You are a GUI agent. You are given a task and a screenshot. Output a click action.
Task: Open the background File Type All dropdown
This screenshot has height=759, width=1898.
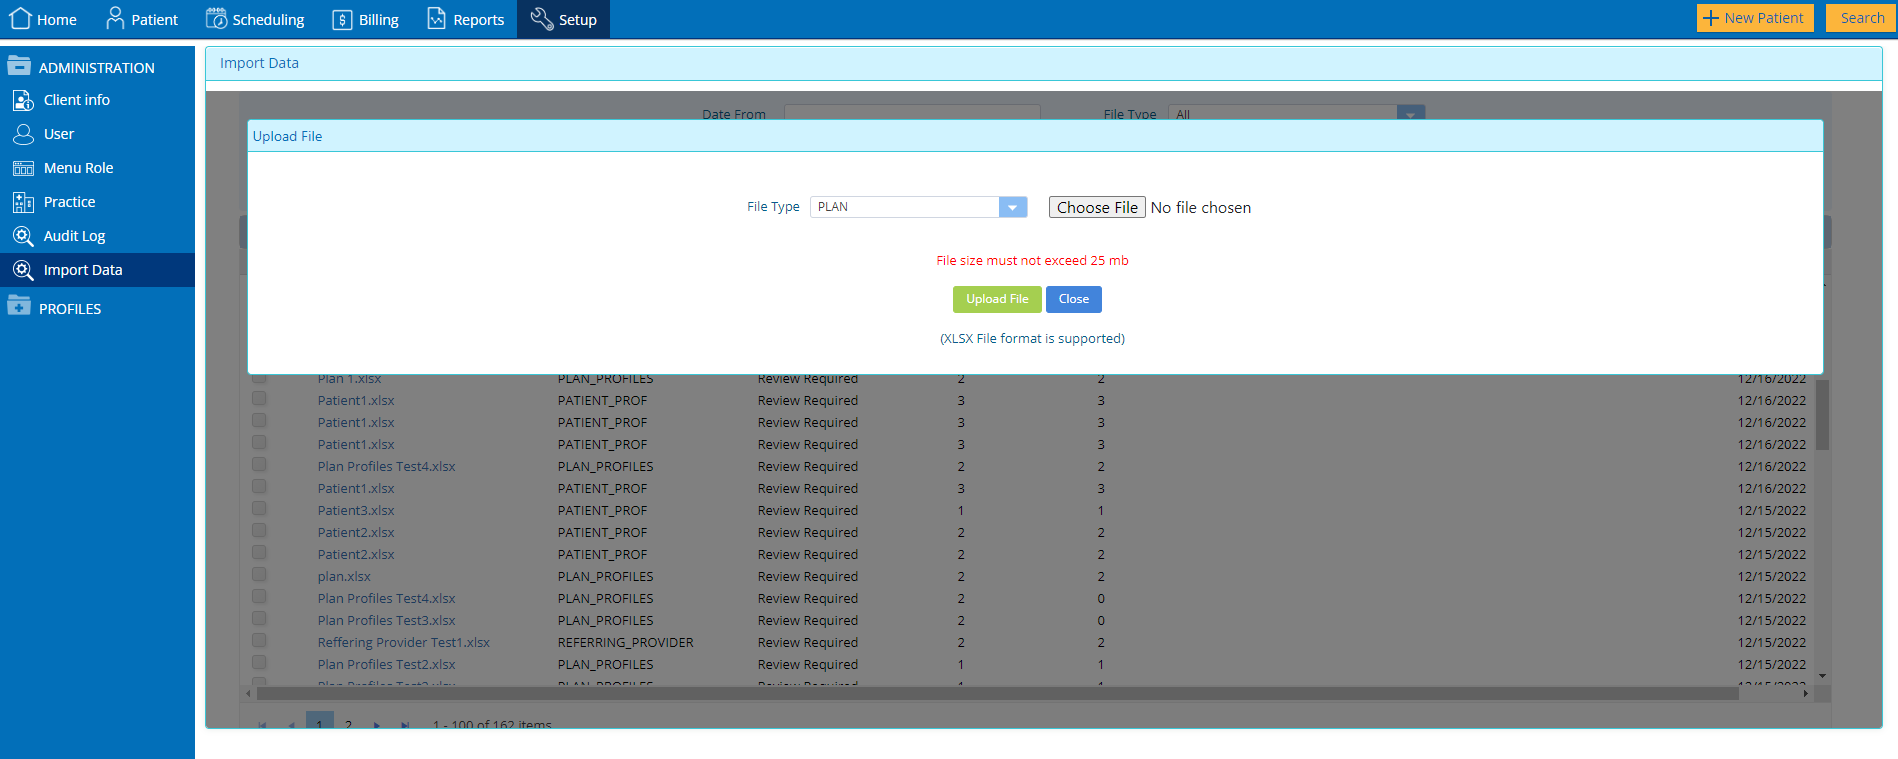click(x=1410, y=113)
